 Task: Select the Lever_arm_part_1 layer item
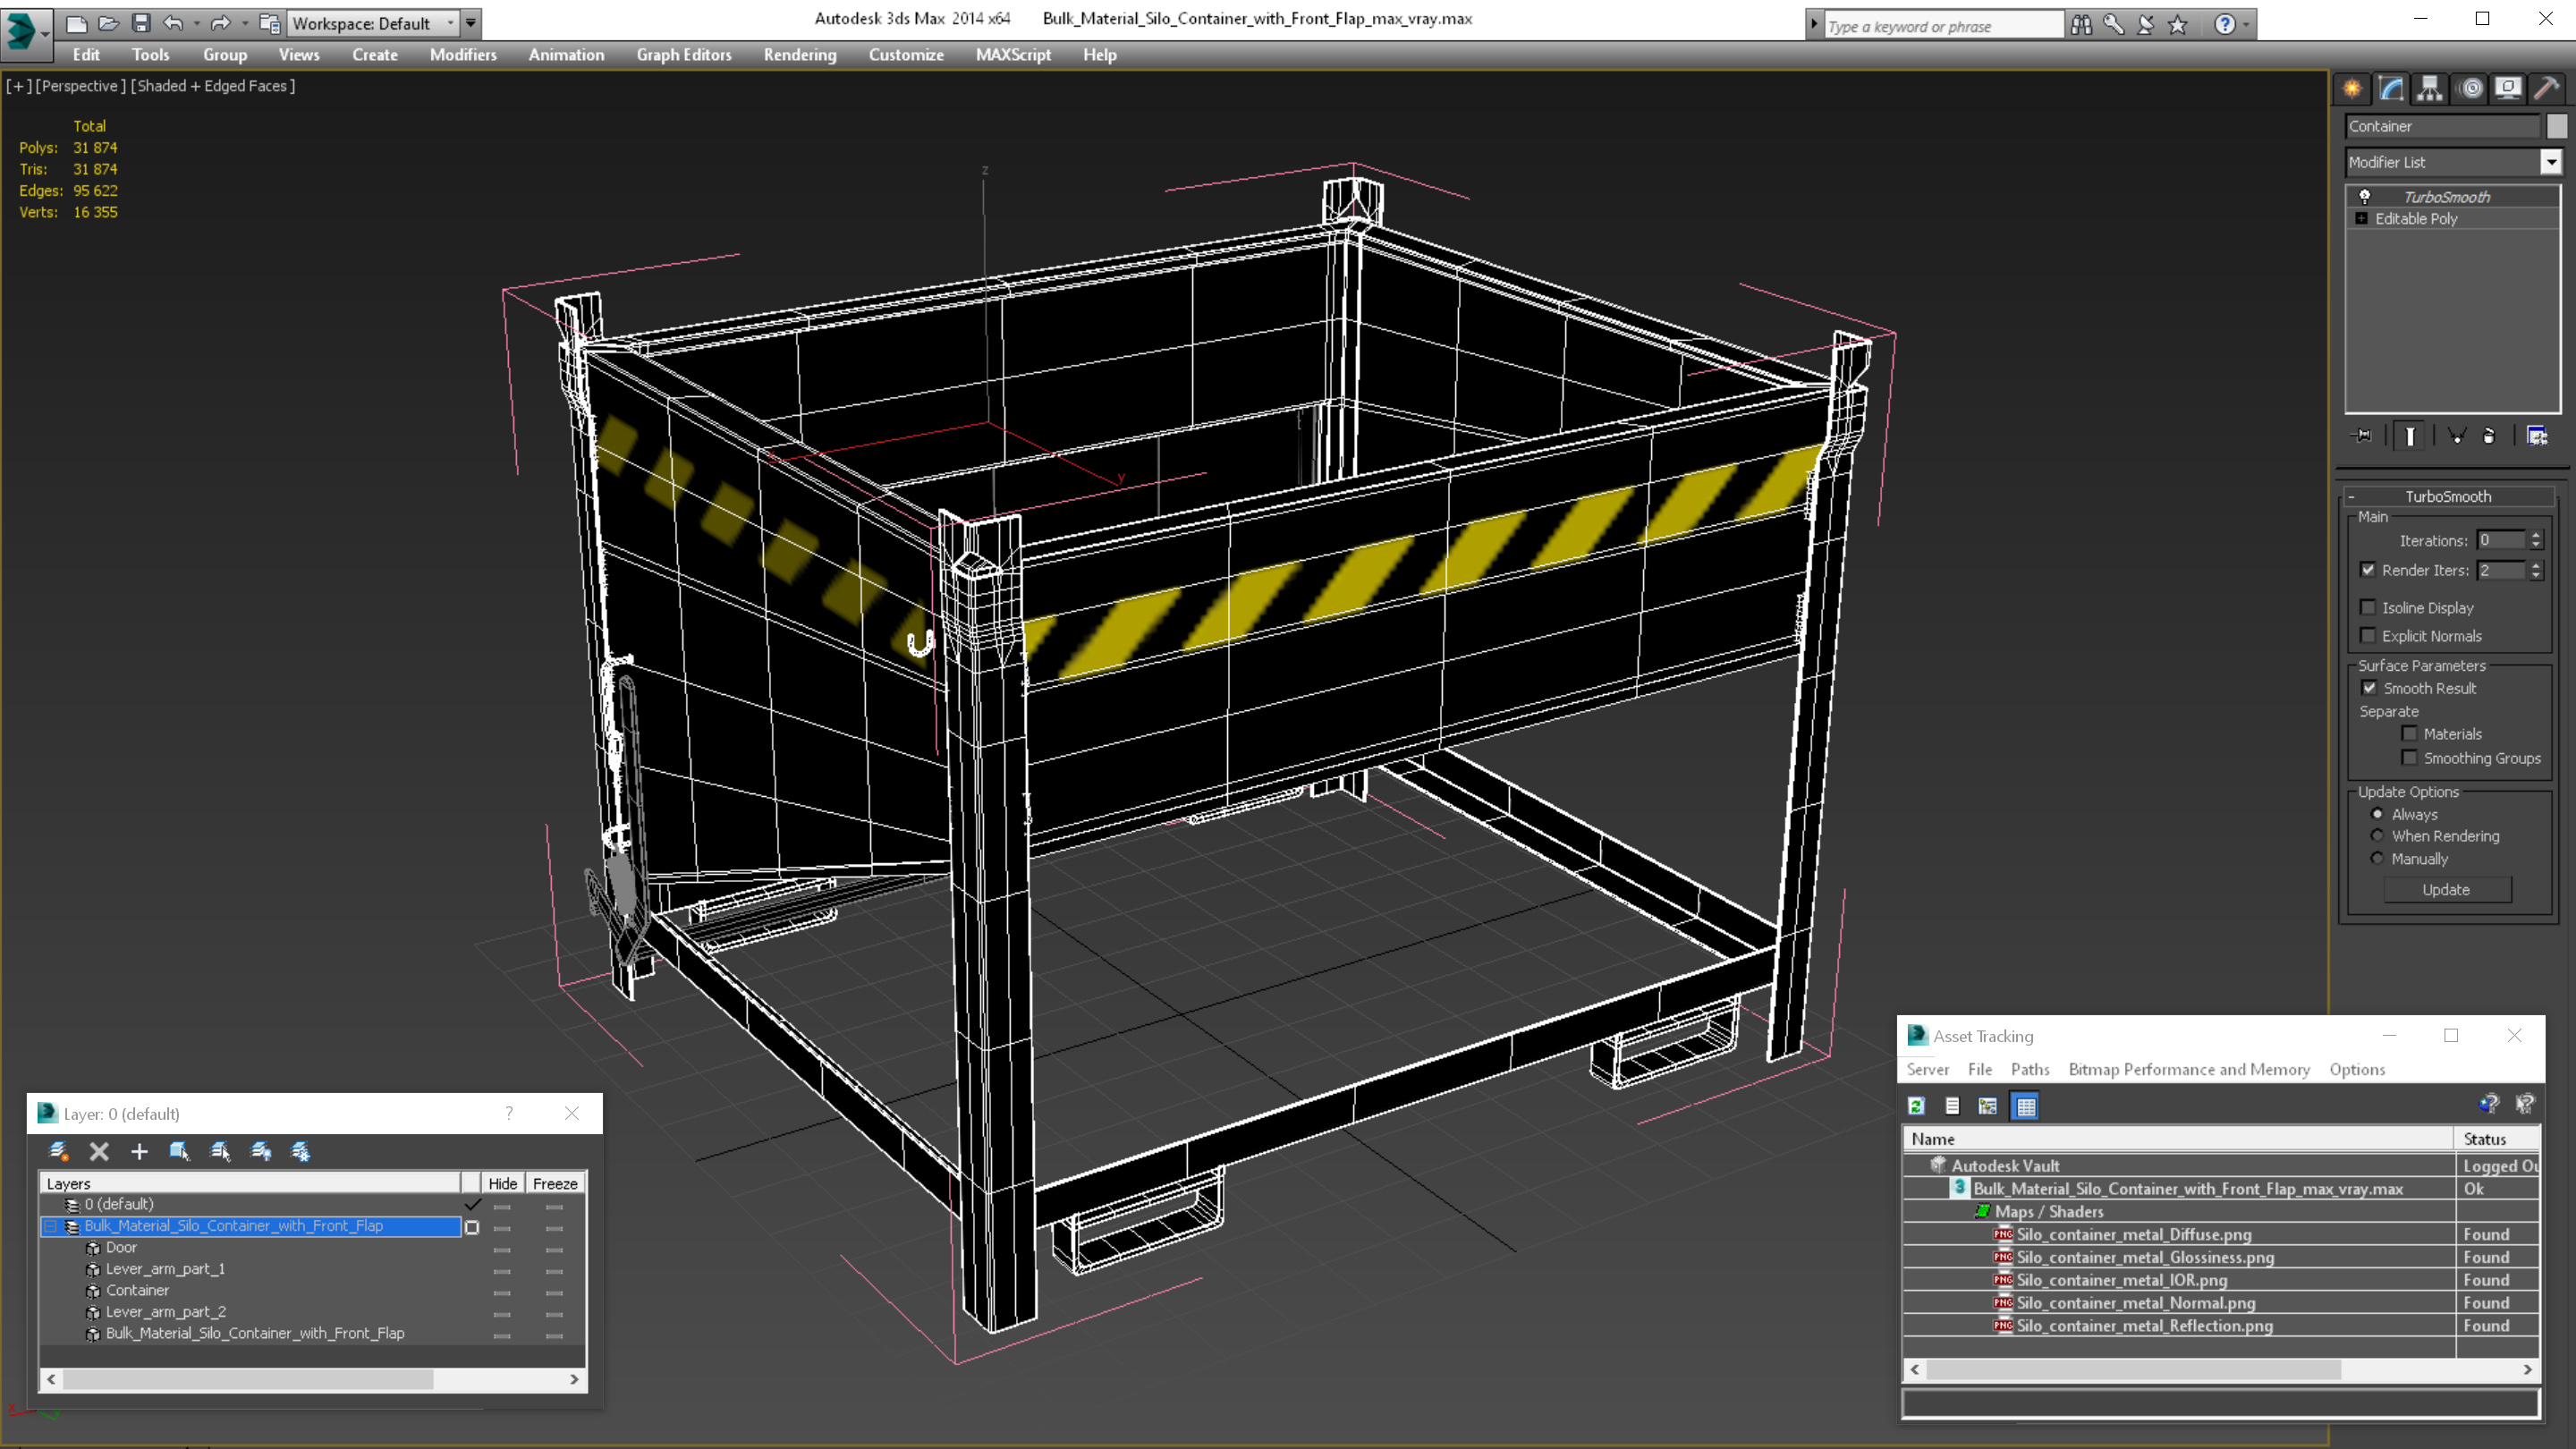click(165, 1269)
